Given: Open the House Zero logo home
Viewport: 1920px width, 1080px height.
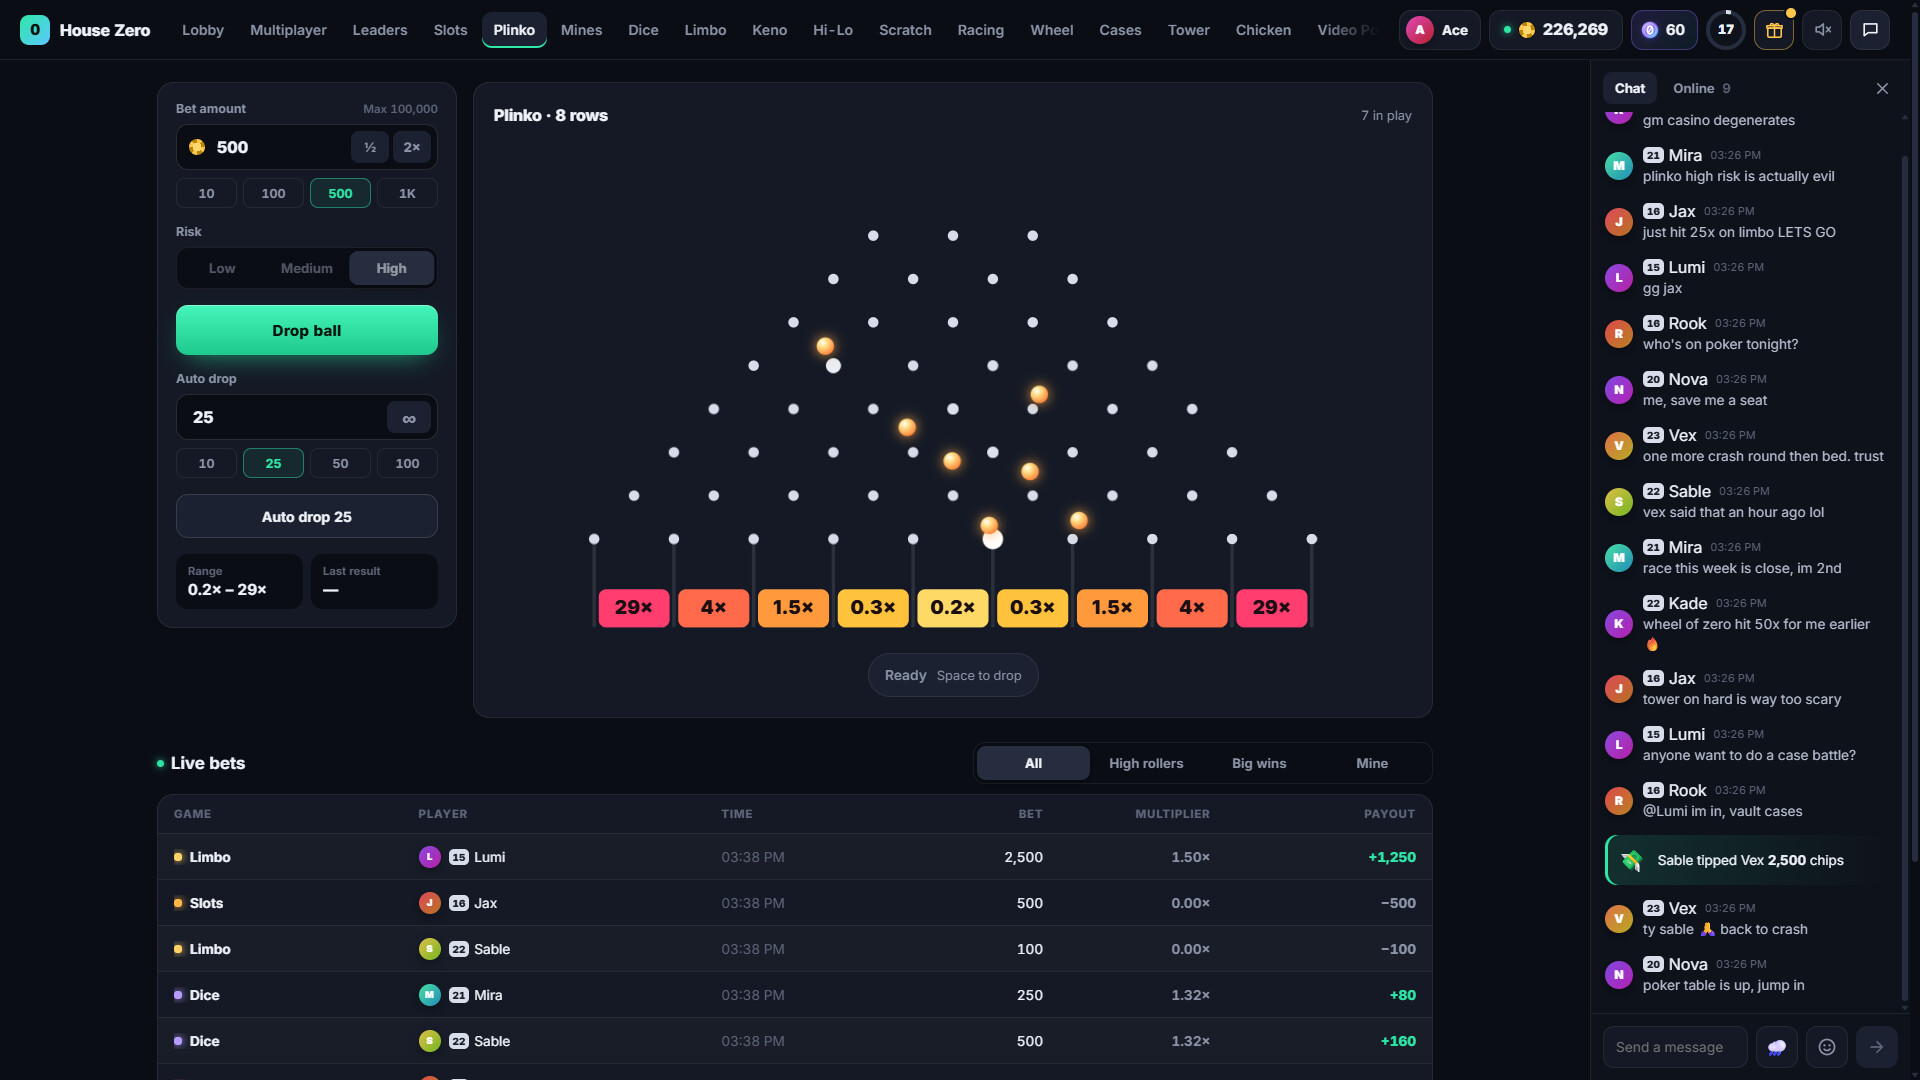Looking at the screenshot, I should pyautogui.click(x=85, y=30).
